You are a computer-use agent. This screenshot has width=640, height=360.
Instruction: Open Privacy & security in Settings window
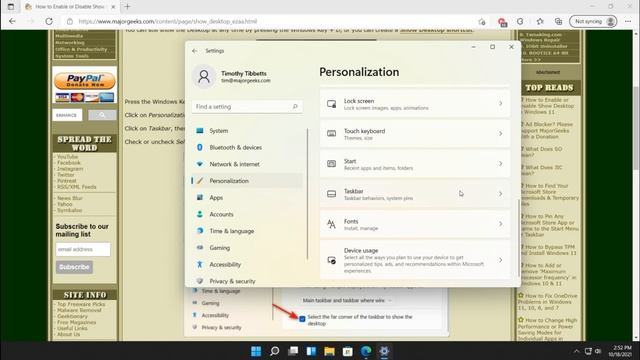[247, 281]
